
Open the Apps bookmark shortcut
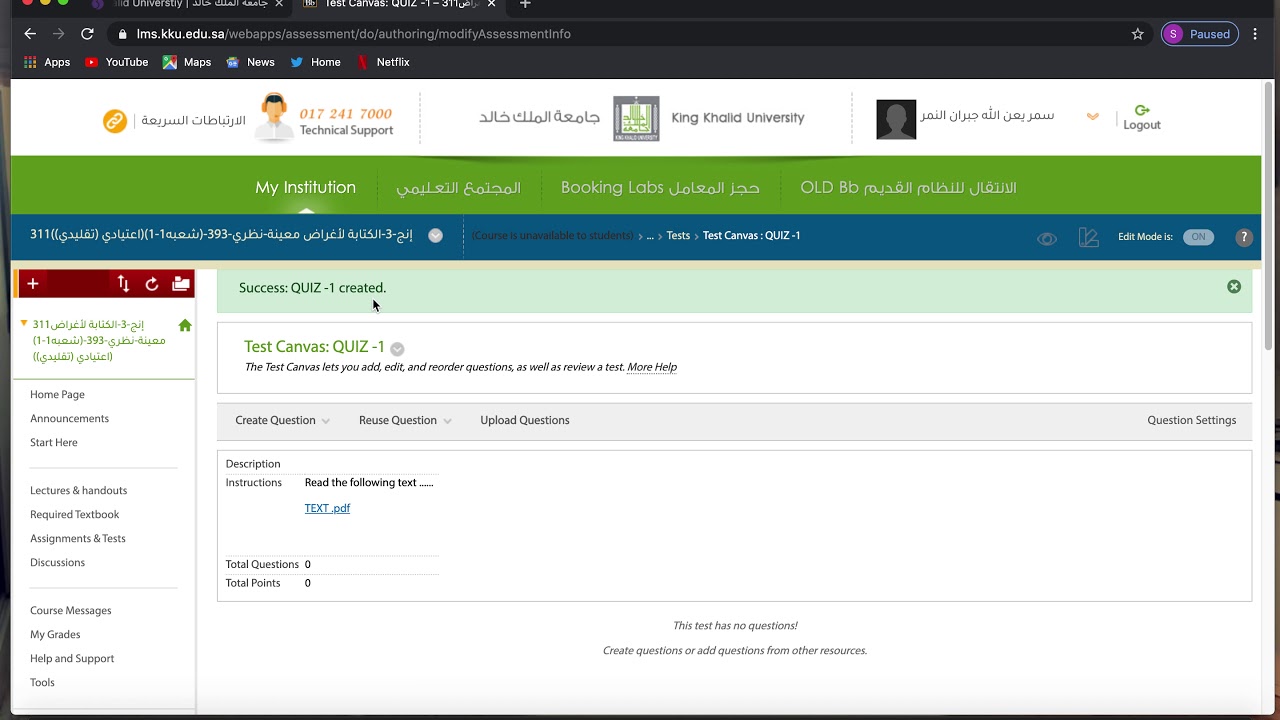pos(47,62)
